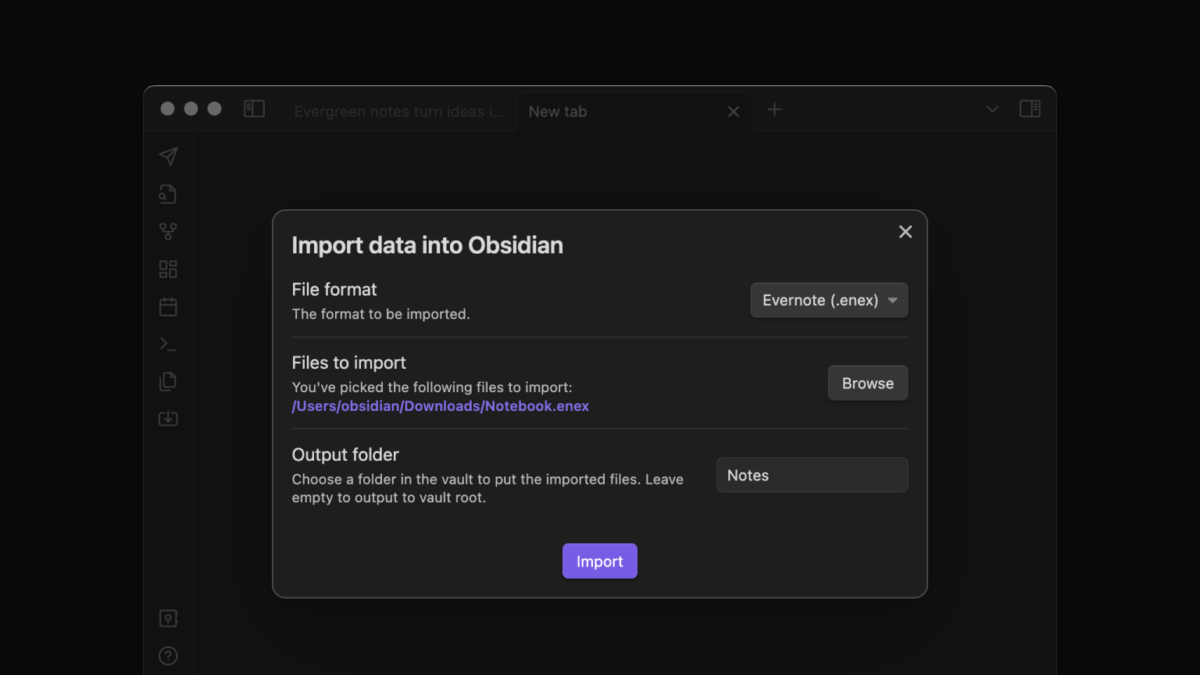Open today's daily note from the paper plane icon
The height and width of the screenshot is (675, 1200).
point(168,157)
